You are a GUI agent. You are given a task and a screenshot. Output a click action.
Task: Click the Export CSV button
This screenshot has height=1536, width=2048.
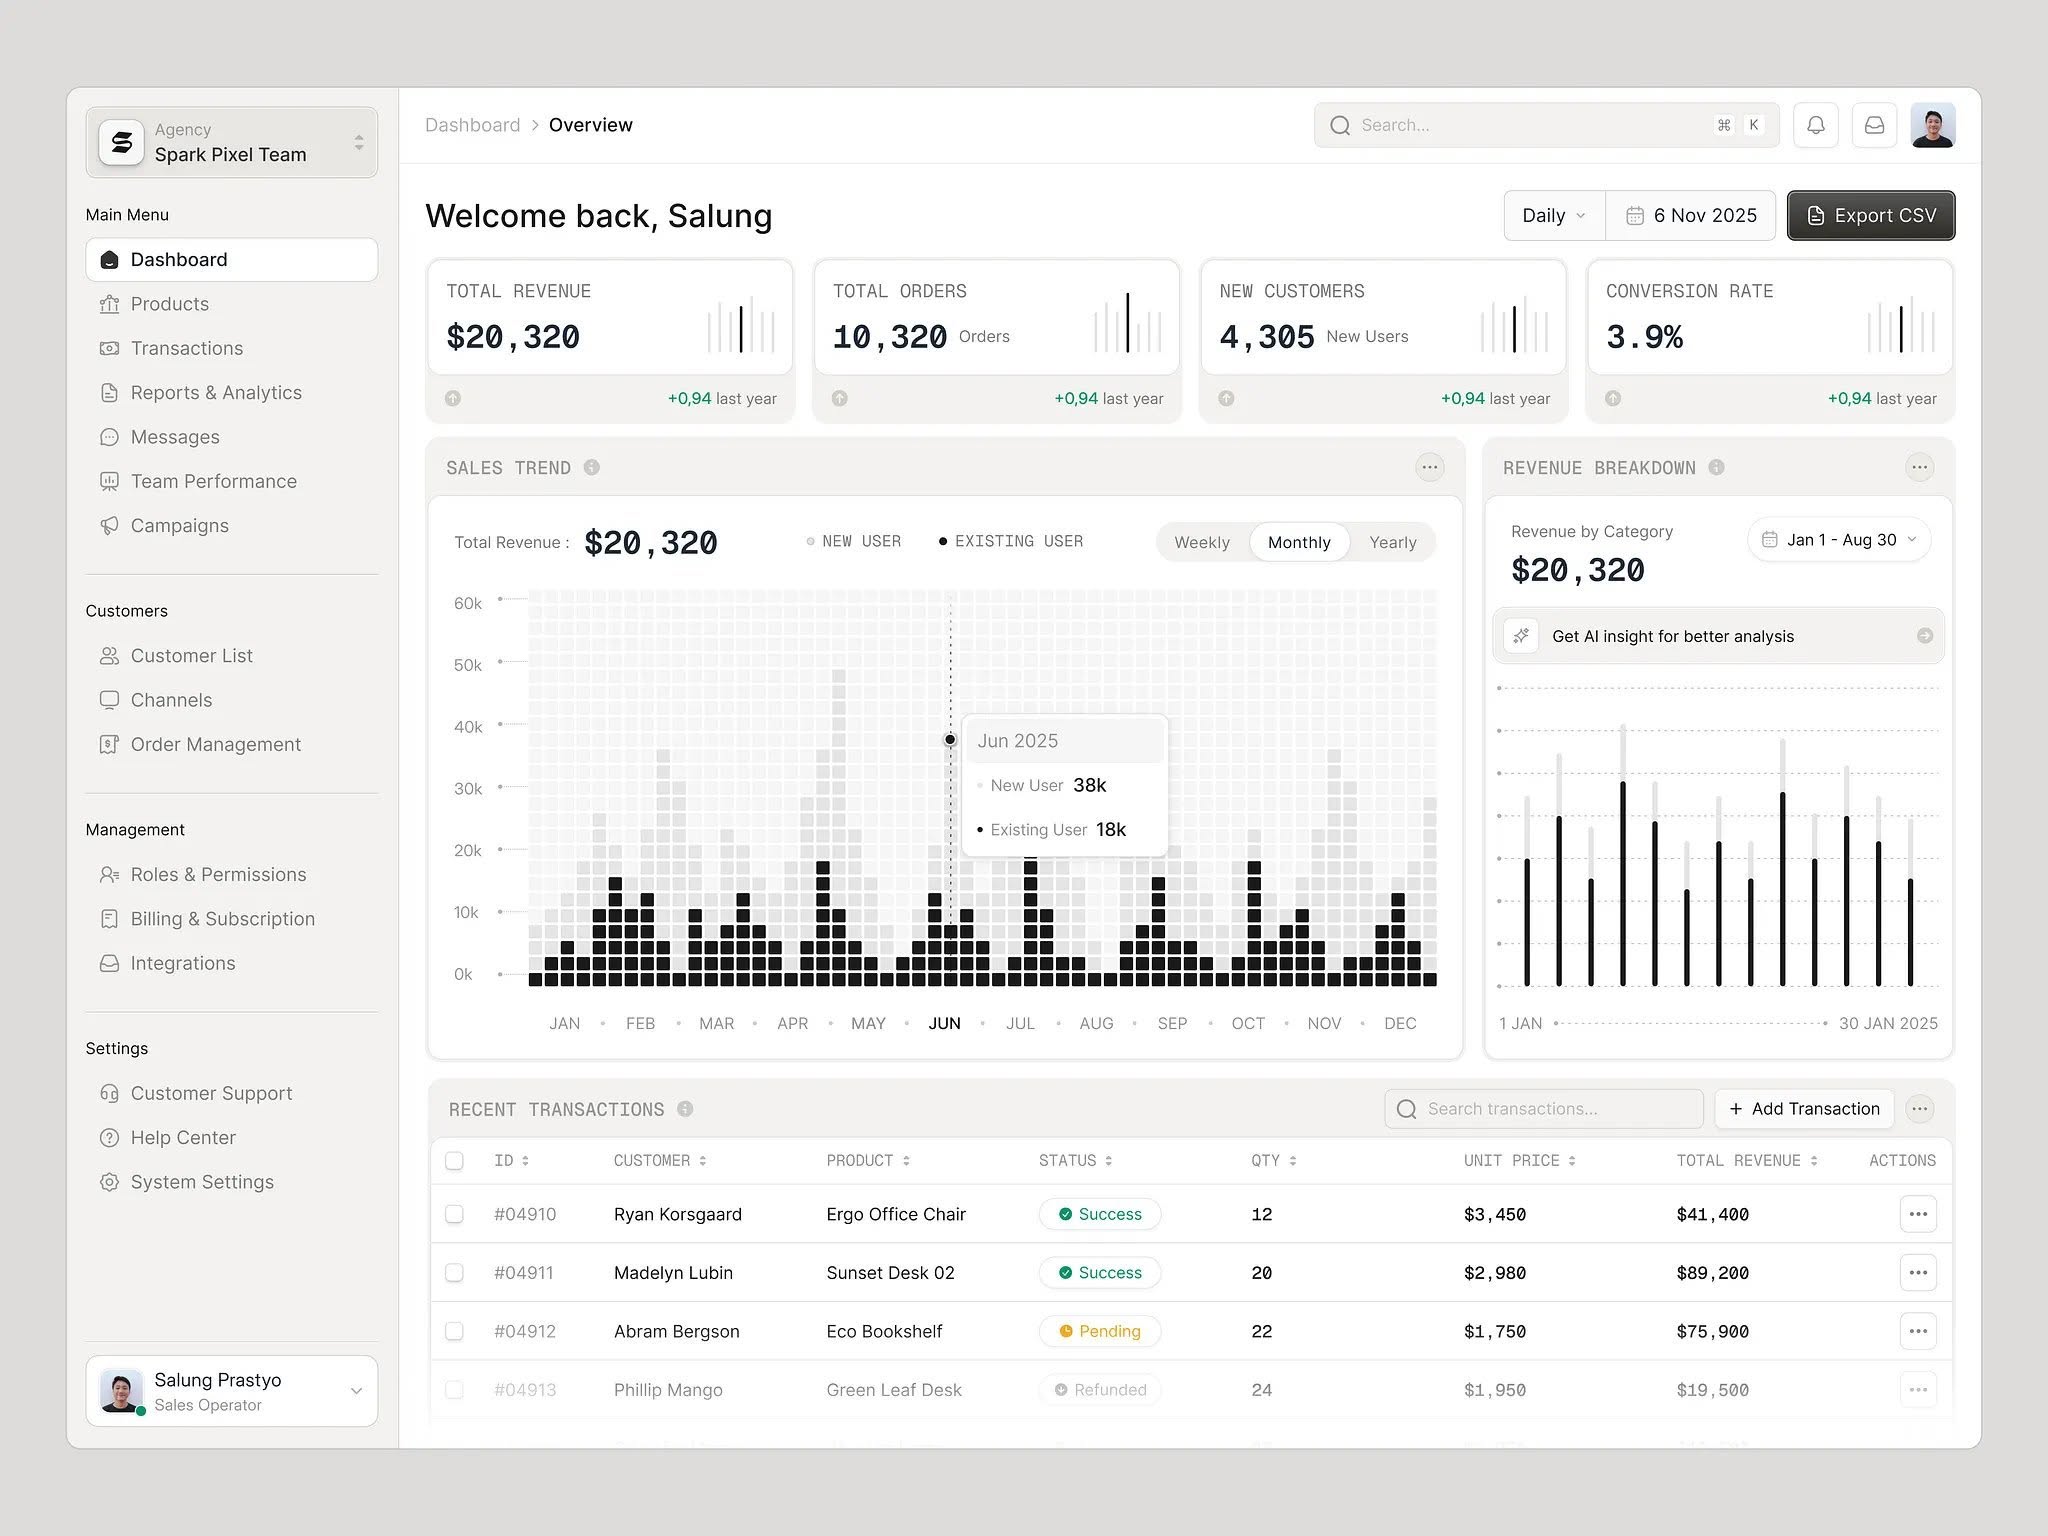tap(1870, 216)
